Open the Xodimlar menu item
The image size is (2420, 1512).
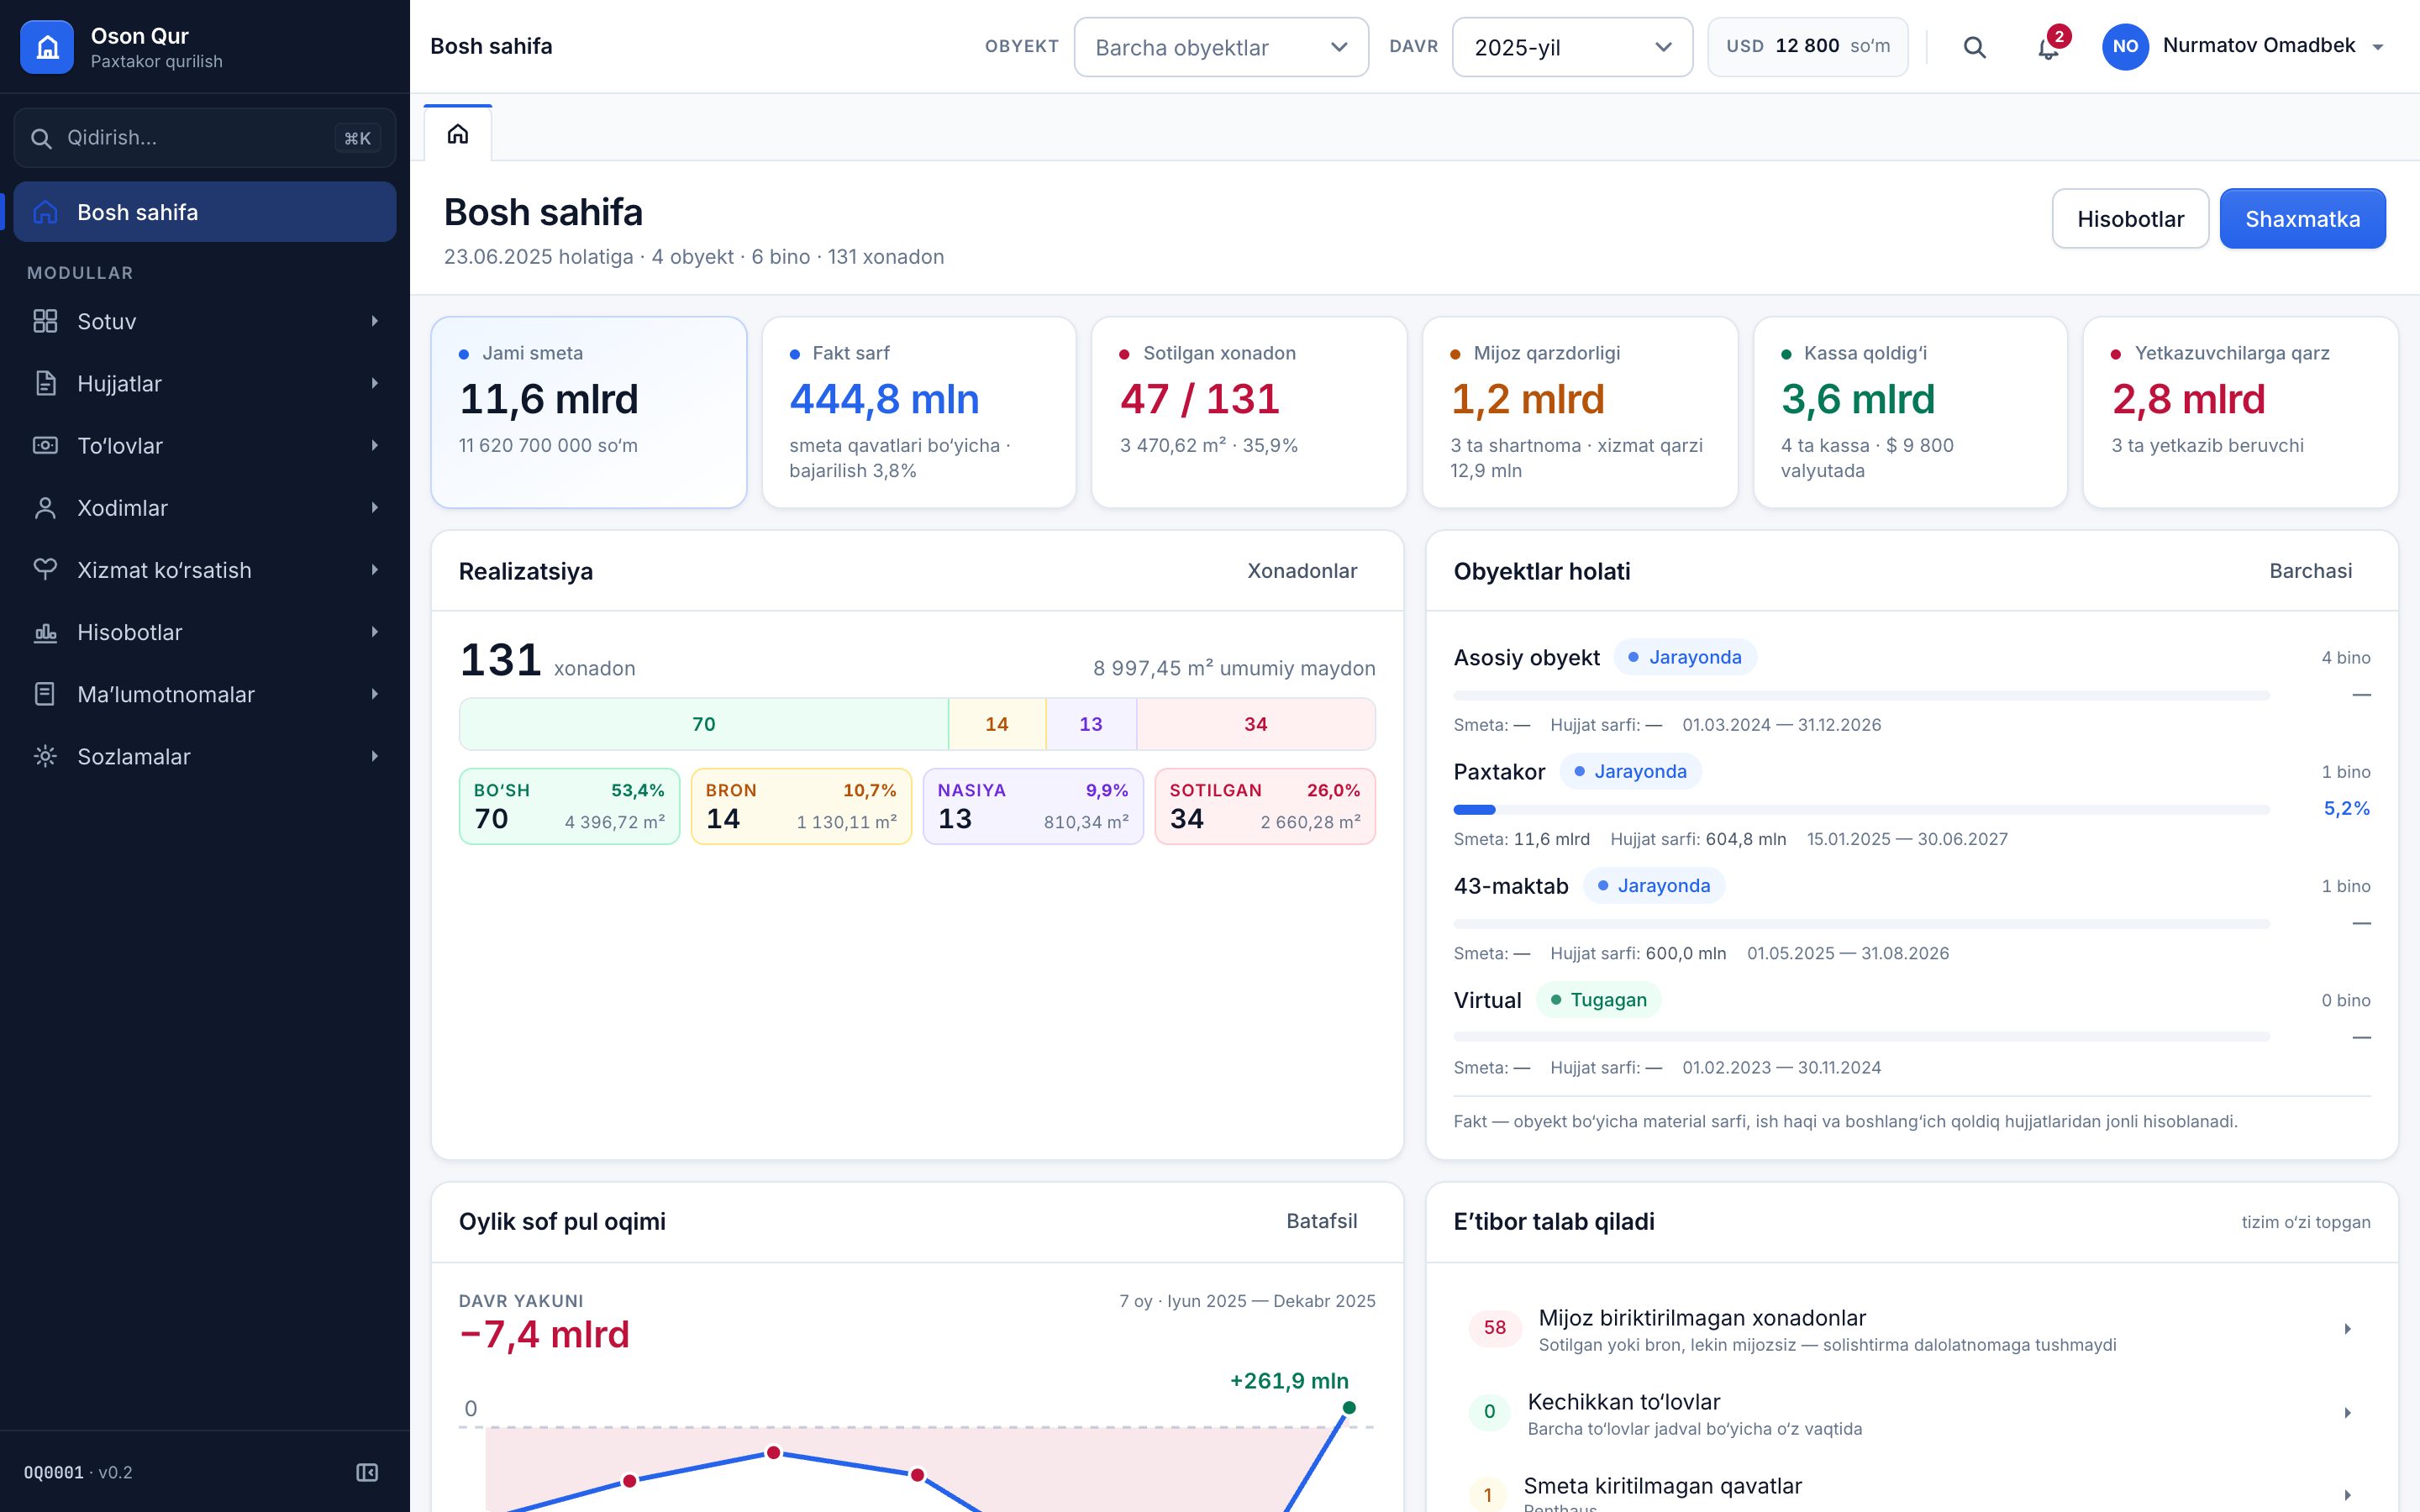pyautogui.click(x=205, y=507)
